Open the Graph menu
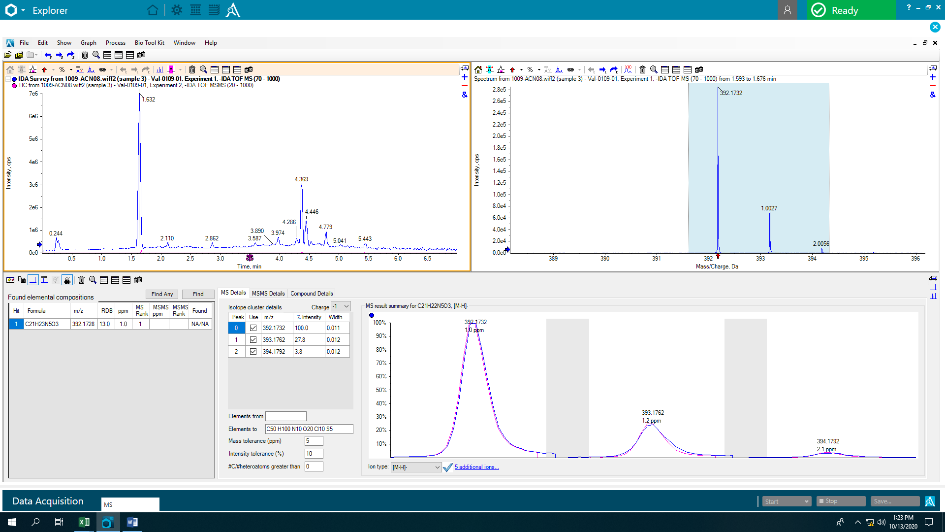945x532 pixels. coord(89,43)
